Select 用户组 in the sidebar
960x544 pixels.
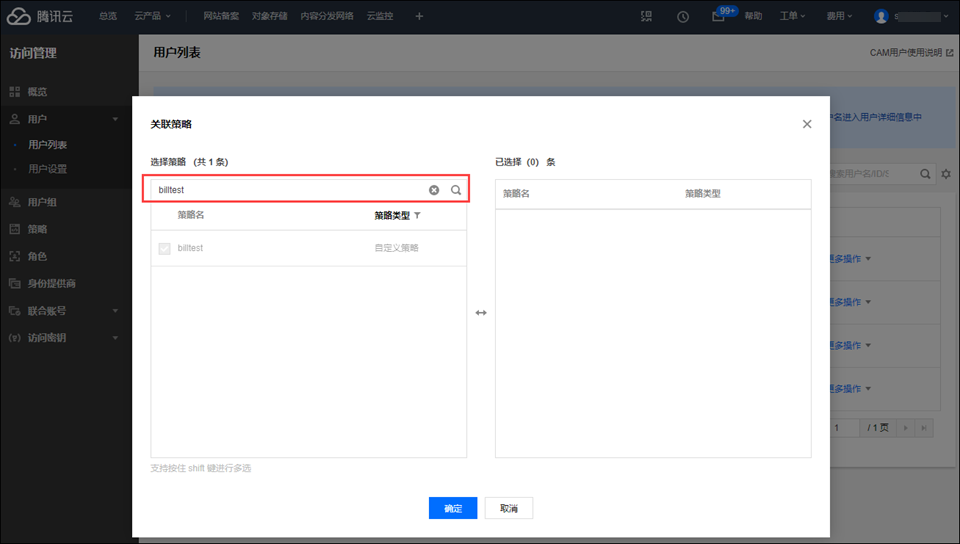[42, 202]
